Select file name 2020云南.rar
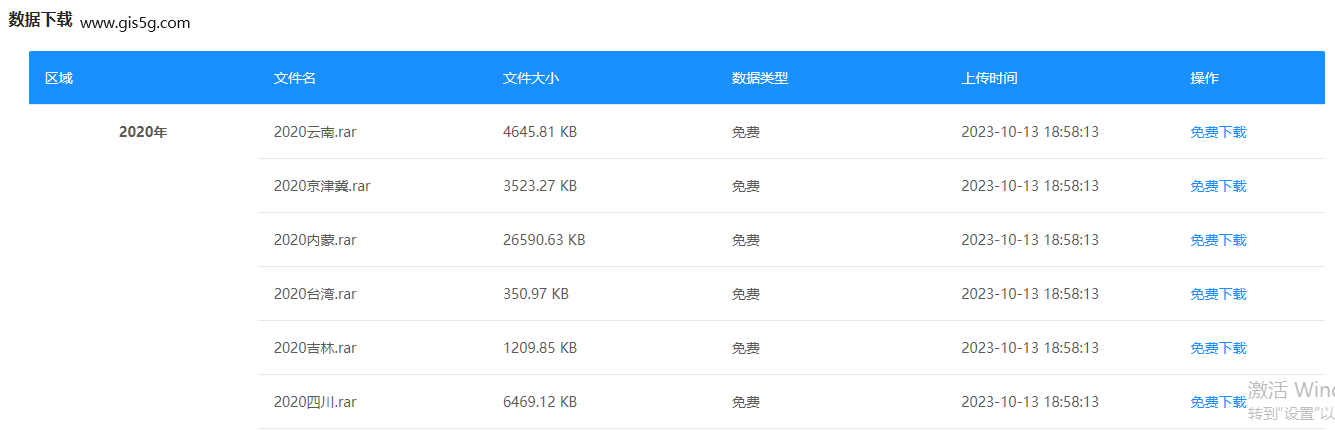1335x431 pixels. coord(315,132)
